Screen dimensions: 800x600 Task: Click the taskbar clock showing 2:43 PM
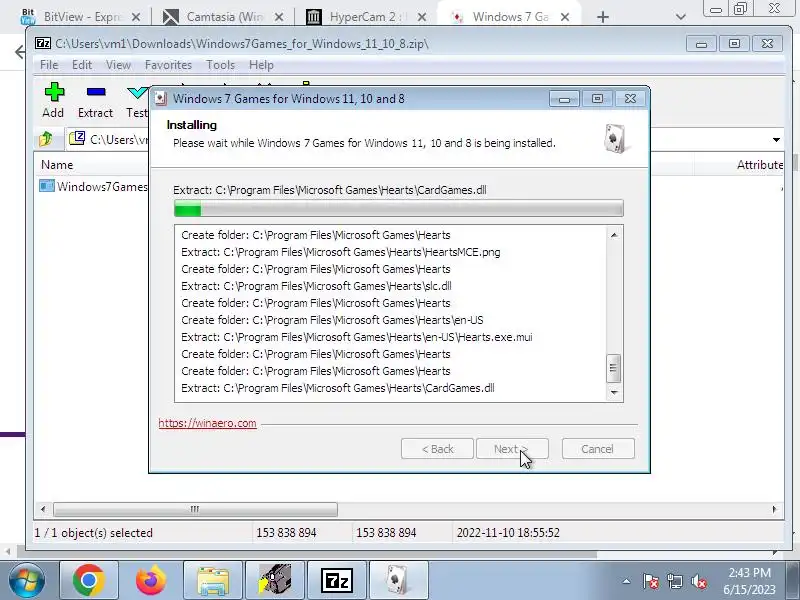pos(749,581)
